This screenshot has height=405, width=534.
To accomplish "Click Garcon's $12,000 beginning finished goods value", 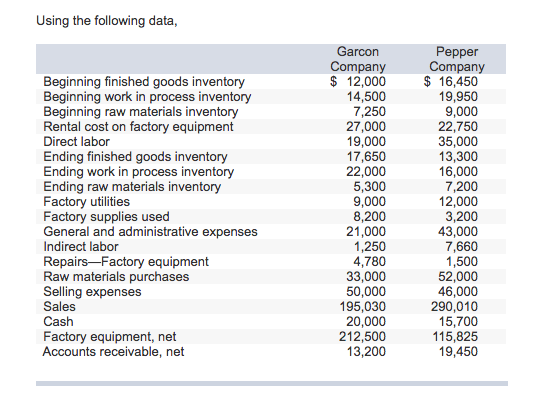I will 358,82.
